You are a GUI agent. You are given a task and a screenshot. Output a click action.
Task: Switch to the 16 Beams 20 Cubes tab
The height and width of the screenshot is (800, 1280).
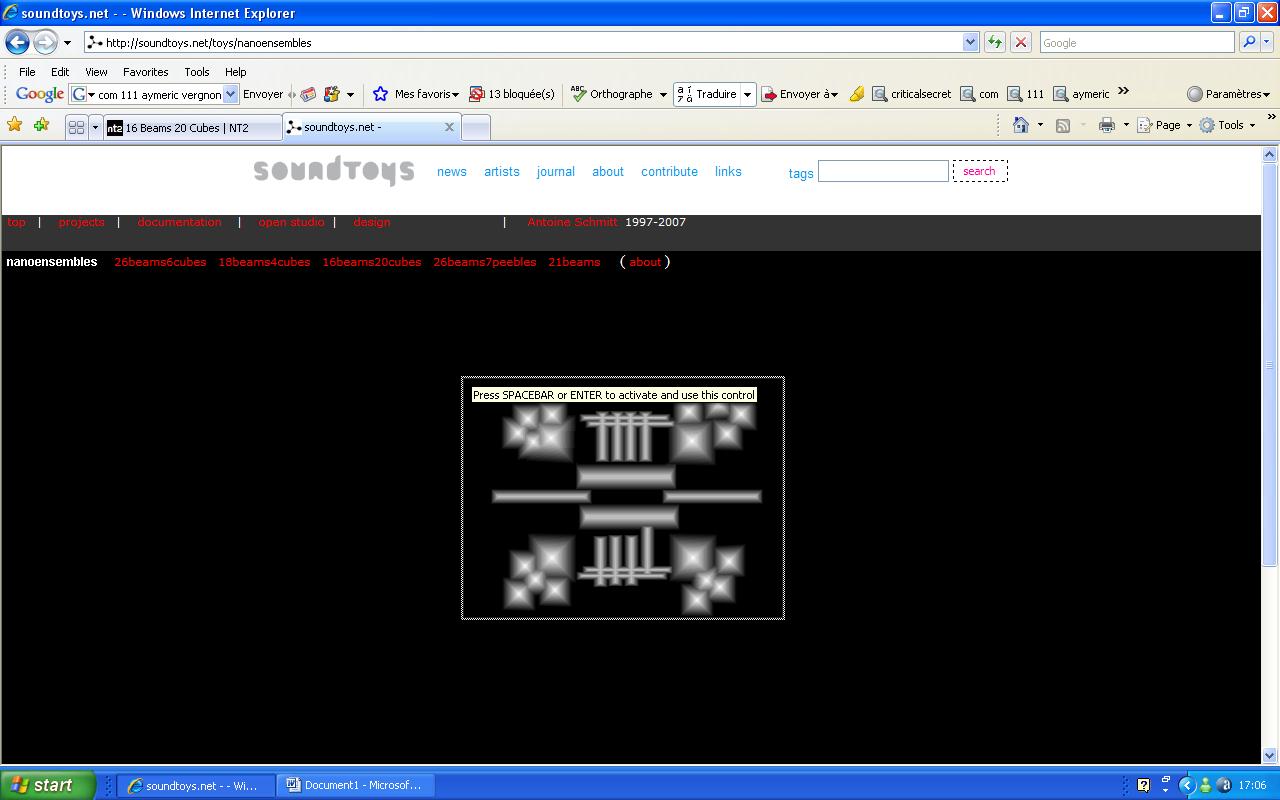pos(192,127)
